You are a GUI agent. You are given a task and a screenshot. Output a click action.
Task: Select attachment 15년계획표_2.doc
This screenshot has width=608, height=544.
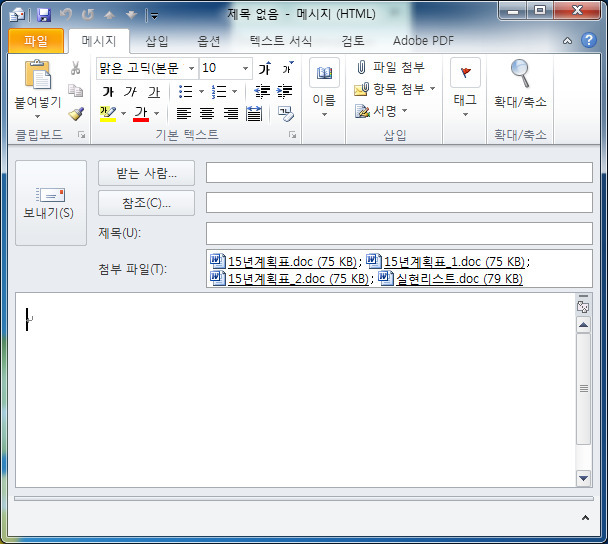pyautogui.click(x=290, y=278)
